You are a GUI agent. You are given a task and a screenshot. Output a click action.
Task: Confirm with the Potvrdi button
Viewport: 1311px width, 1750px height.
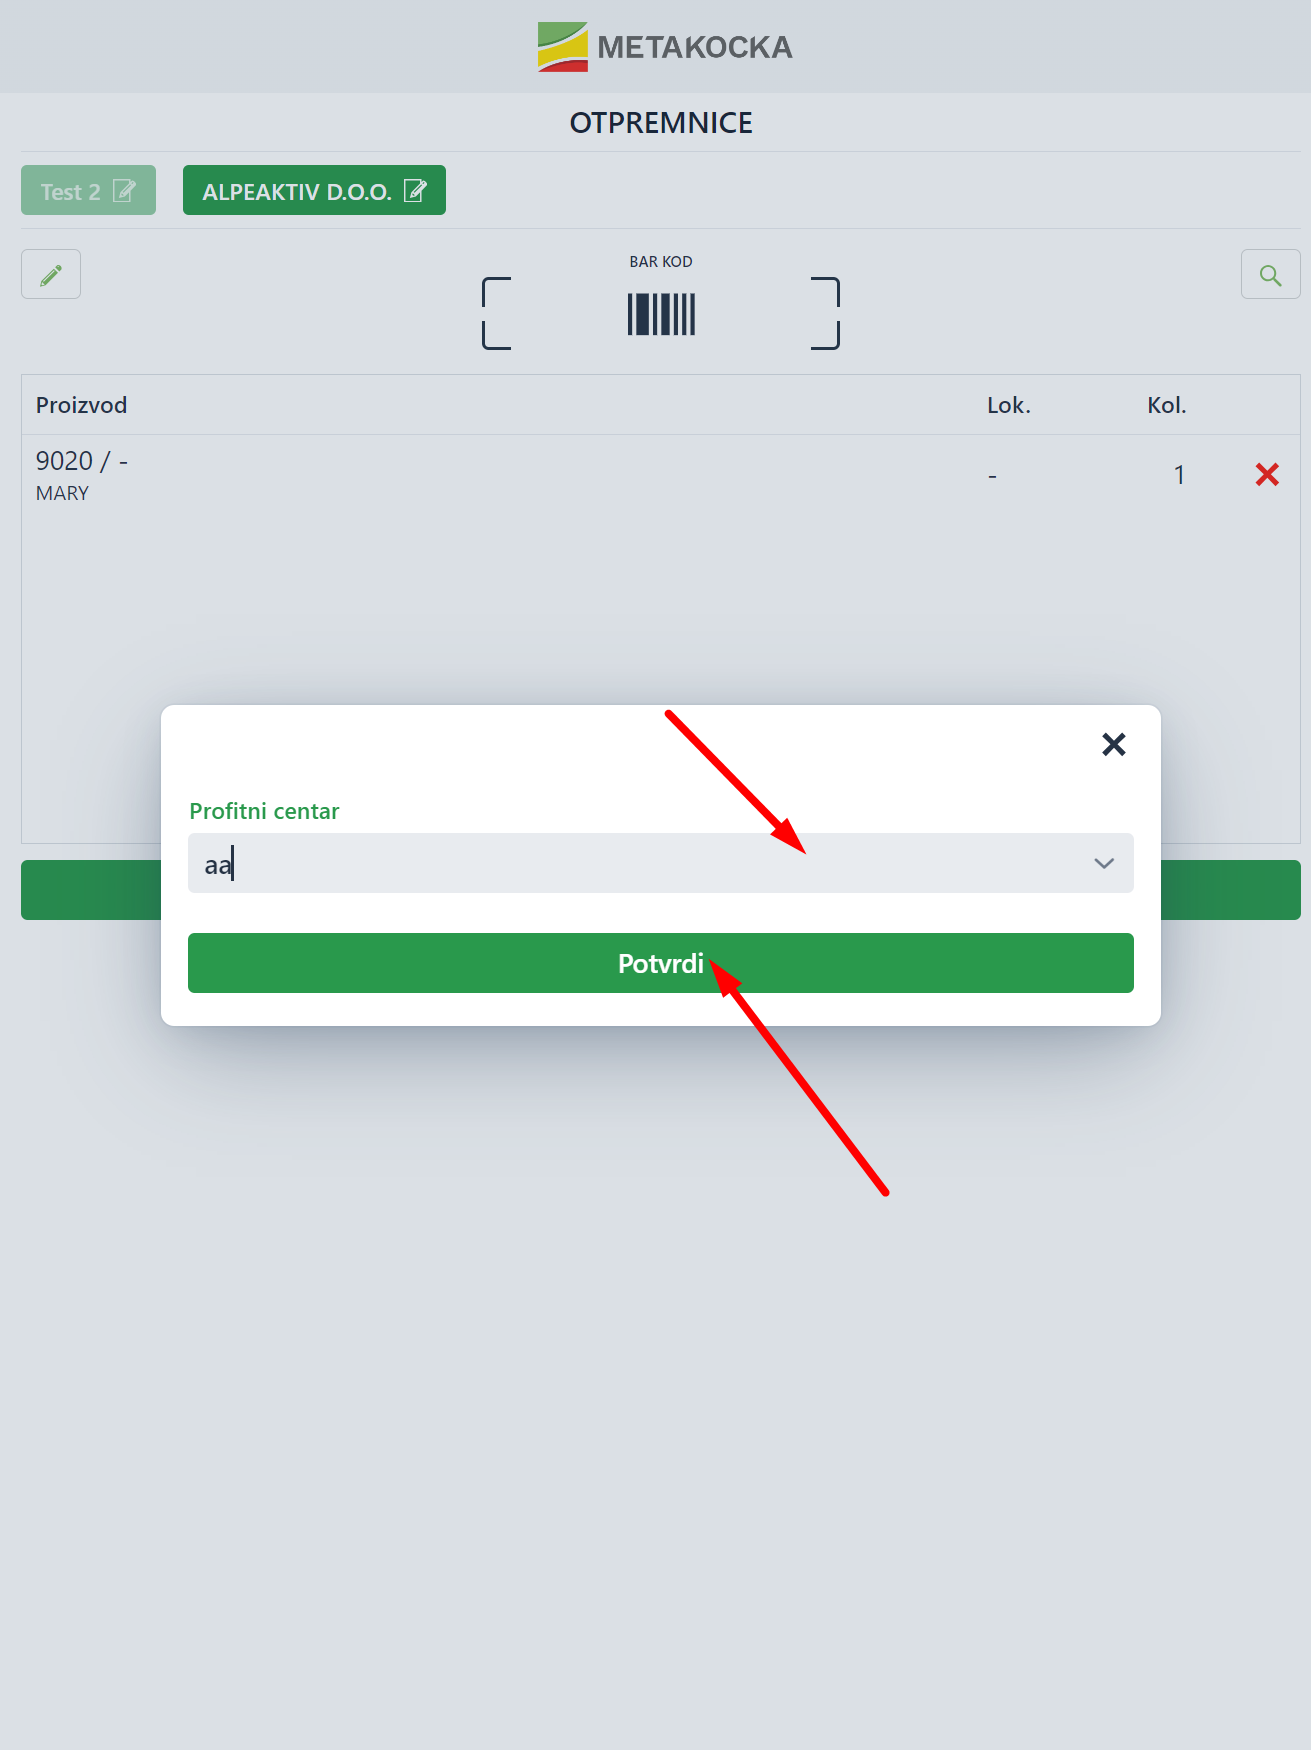(x=661, y=963)
